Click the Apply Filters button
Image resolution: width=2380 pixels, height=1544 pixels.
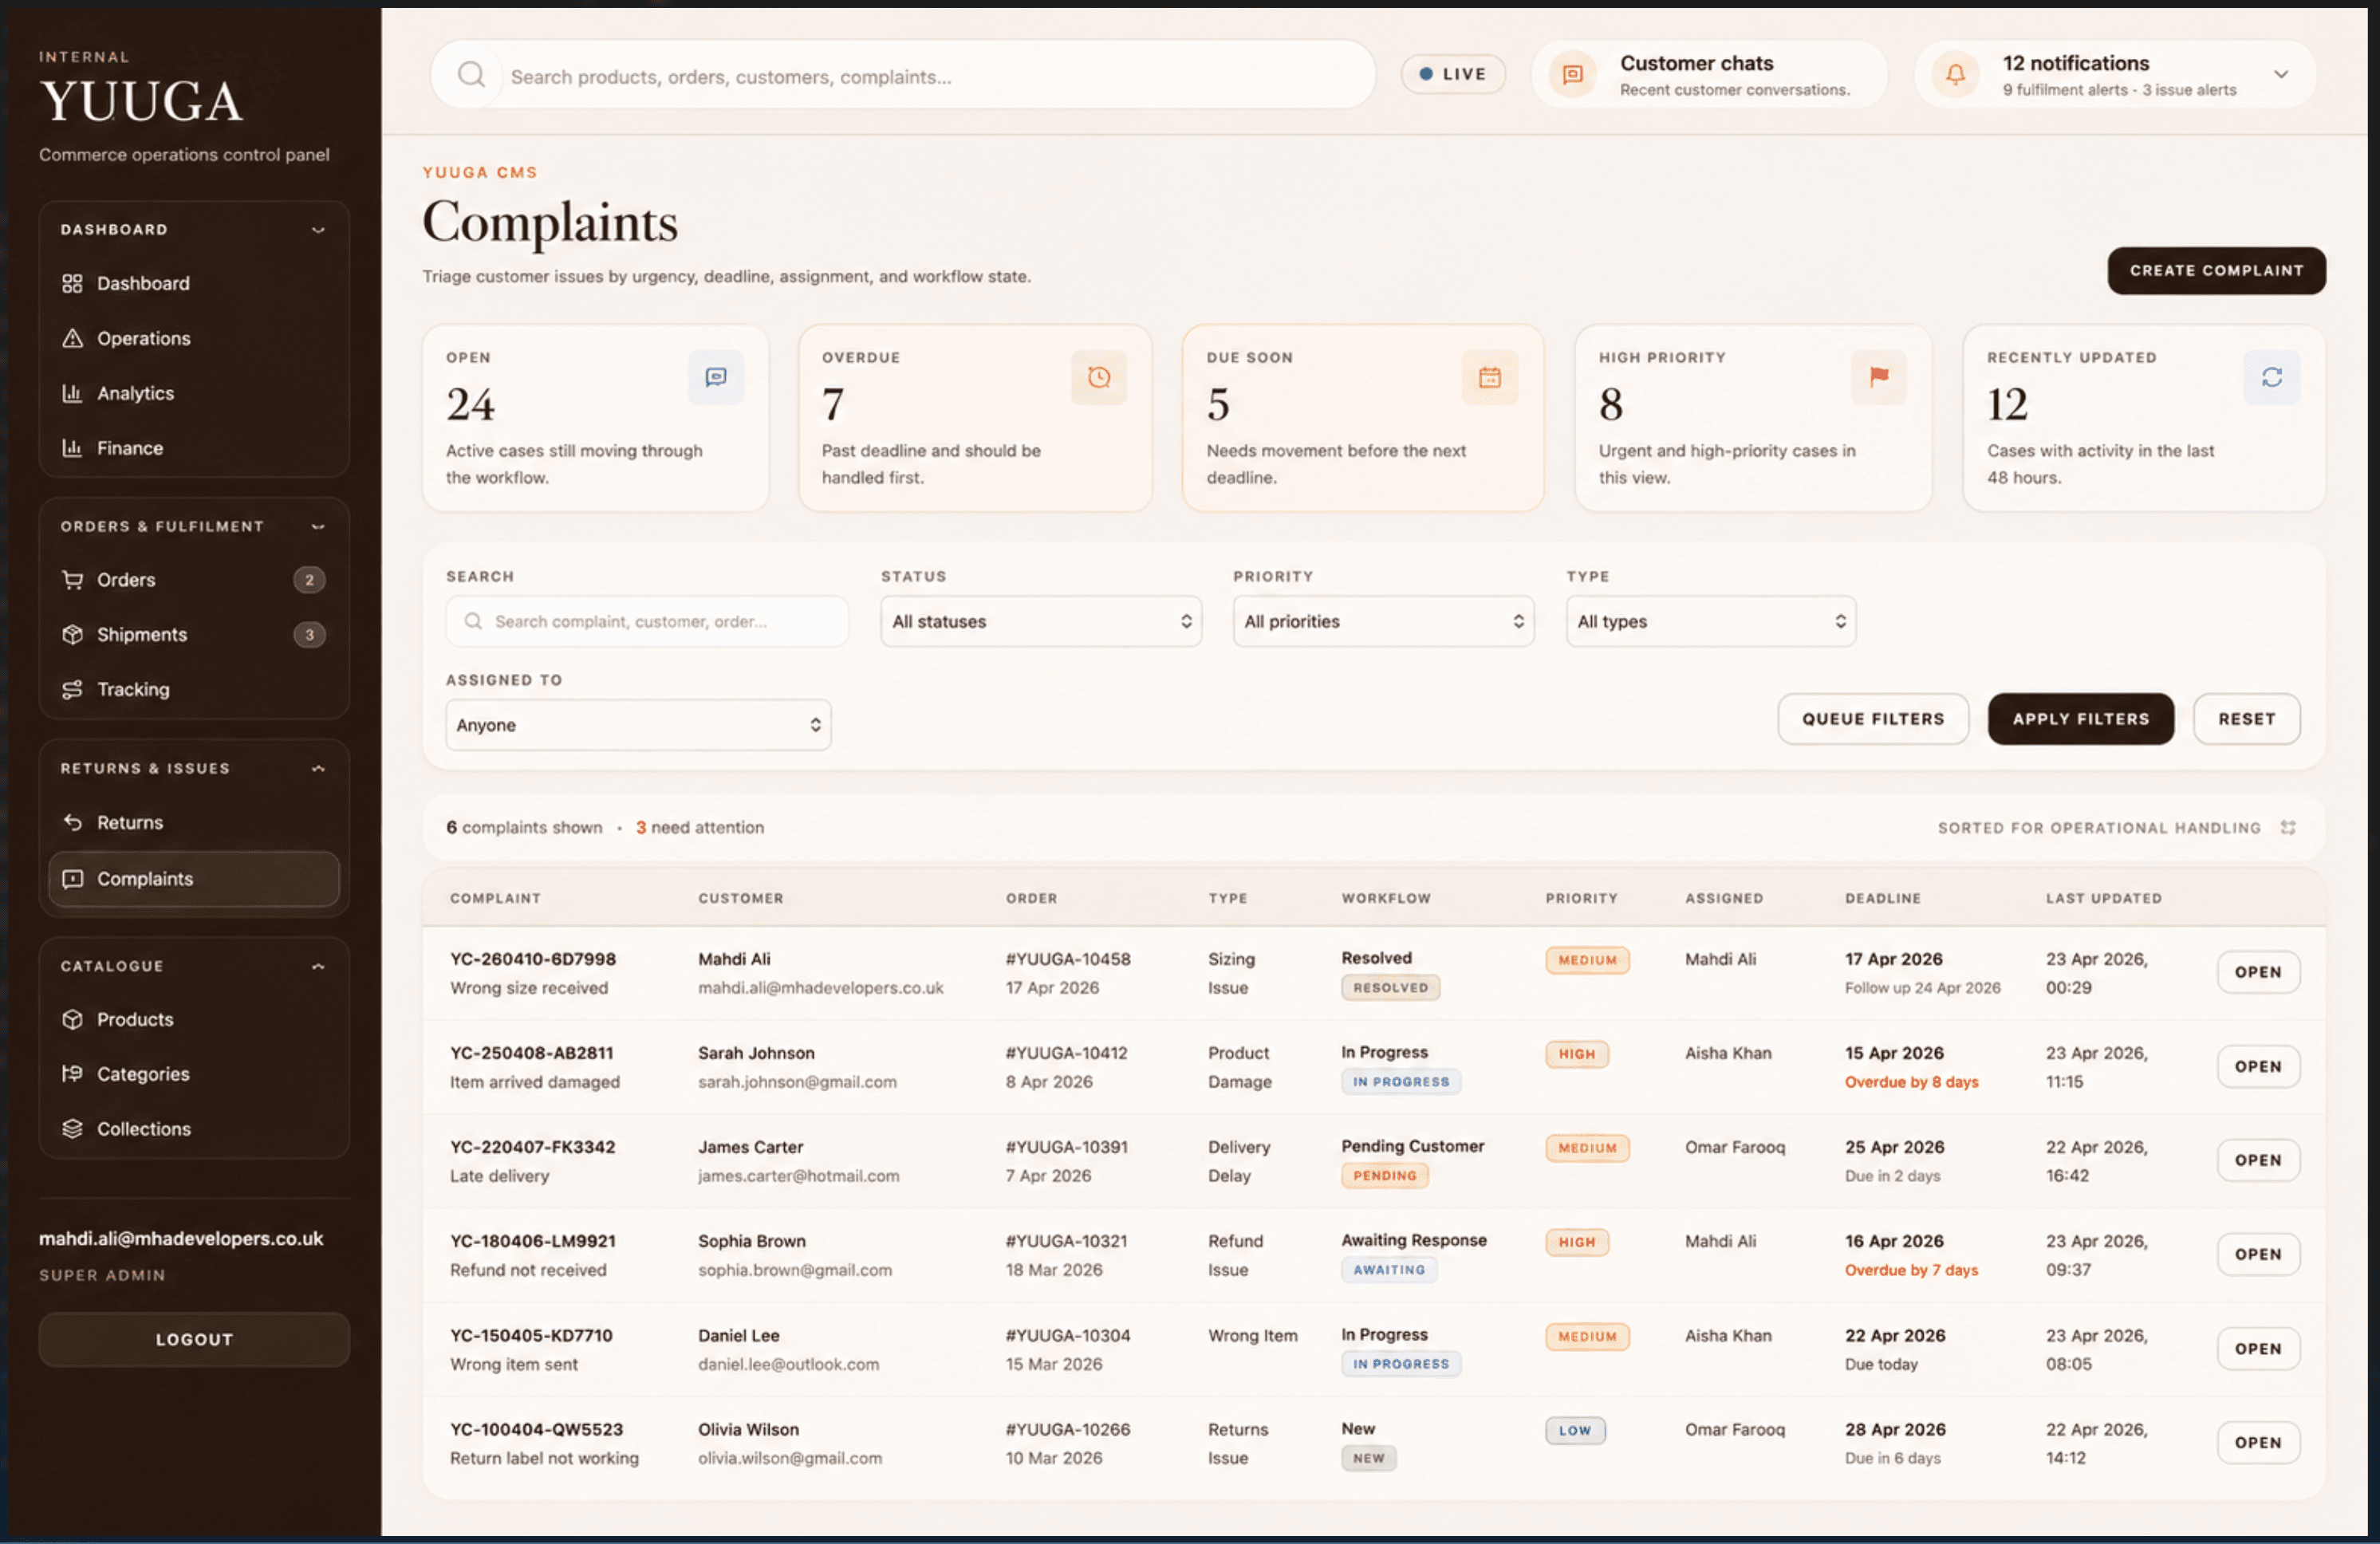point(2080,719)
